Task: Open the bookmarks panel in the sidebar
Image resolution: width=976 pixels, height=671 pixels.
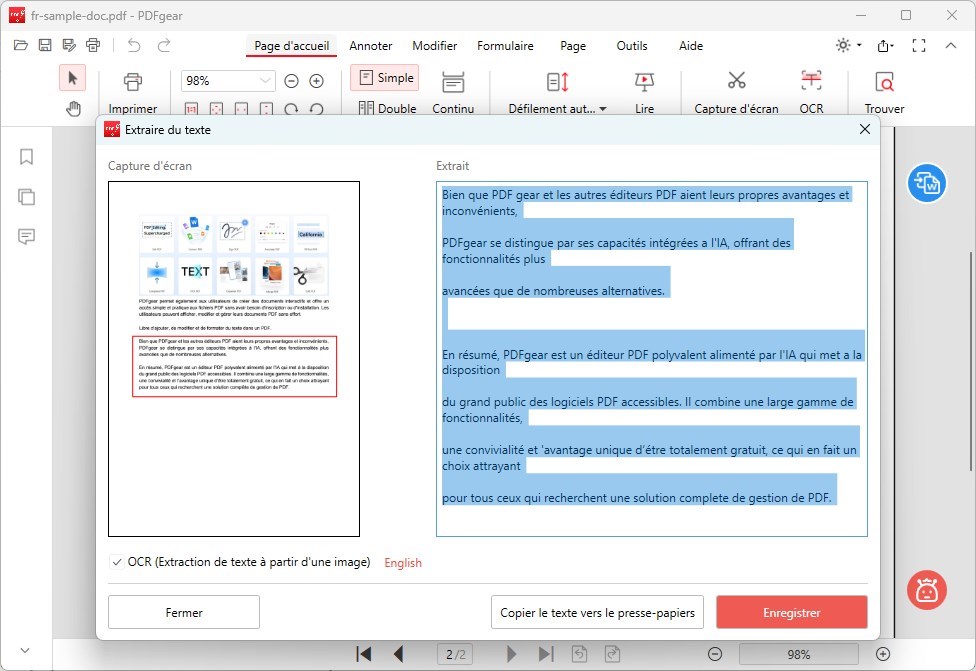Action: tap(25, 157)
